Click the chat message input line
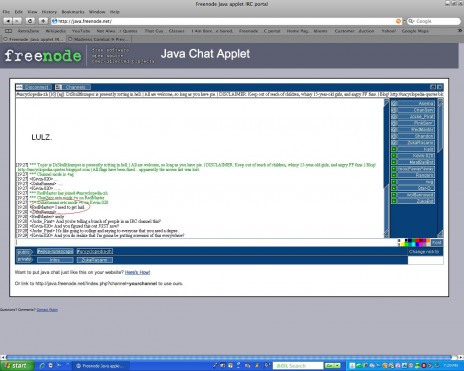Viewport: 464px width, 371px height. pos(207,242)
